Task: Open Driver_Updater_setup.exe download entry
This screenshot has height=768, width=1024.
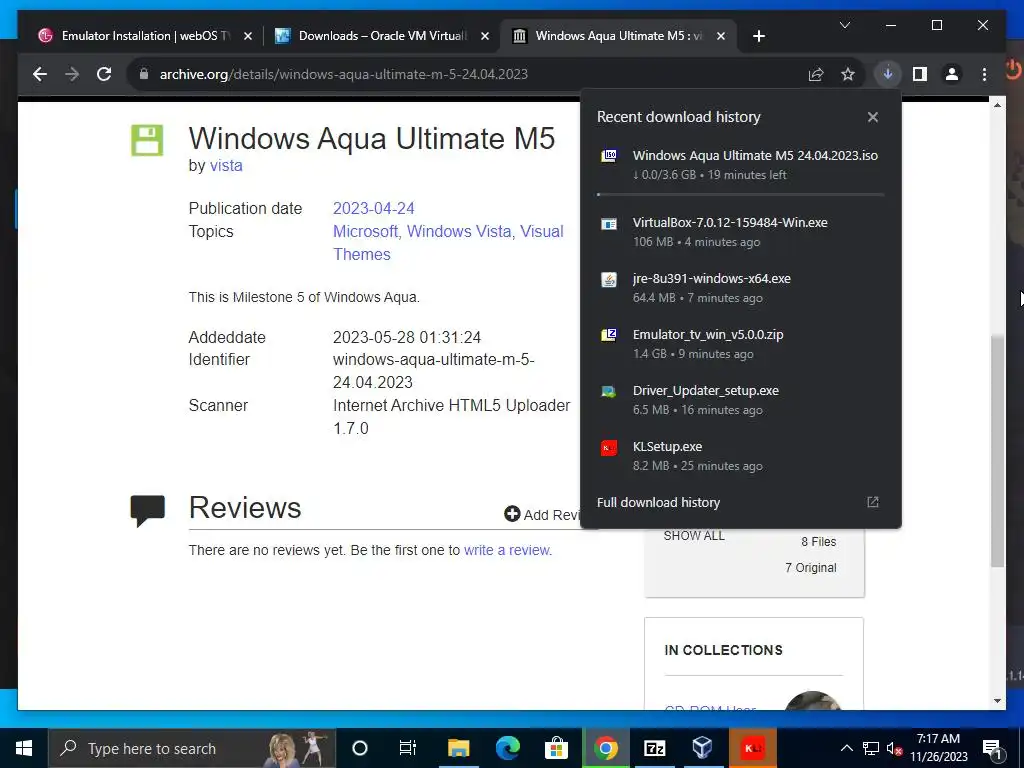Action: [741, 400]
